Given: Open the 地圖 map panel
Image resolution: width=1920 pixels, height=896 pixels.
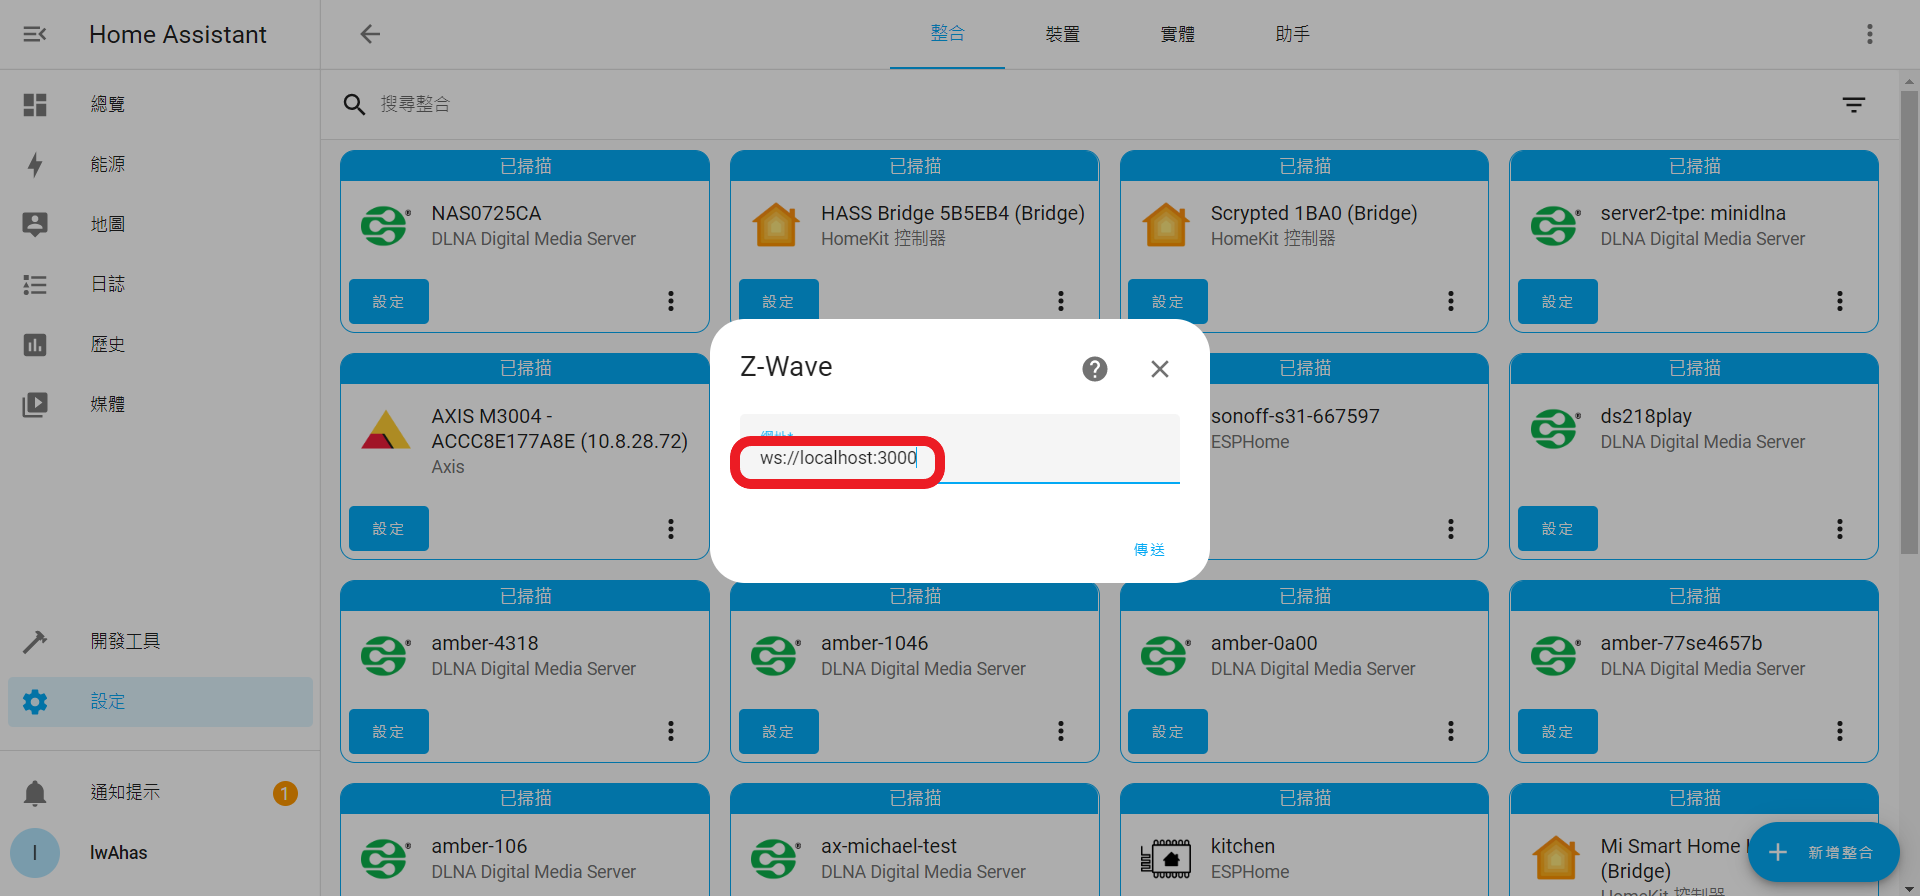Looking at the screenshot, I should click(160, 224).
